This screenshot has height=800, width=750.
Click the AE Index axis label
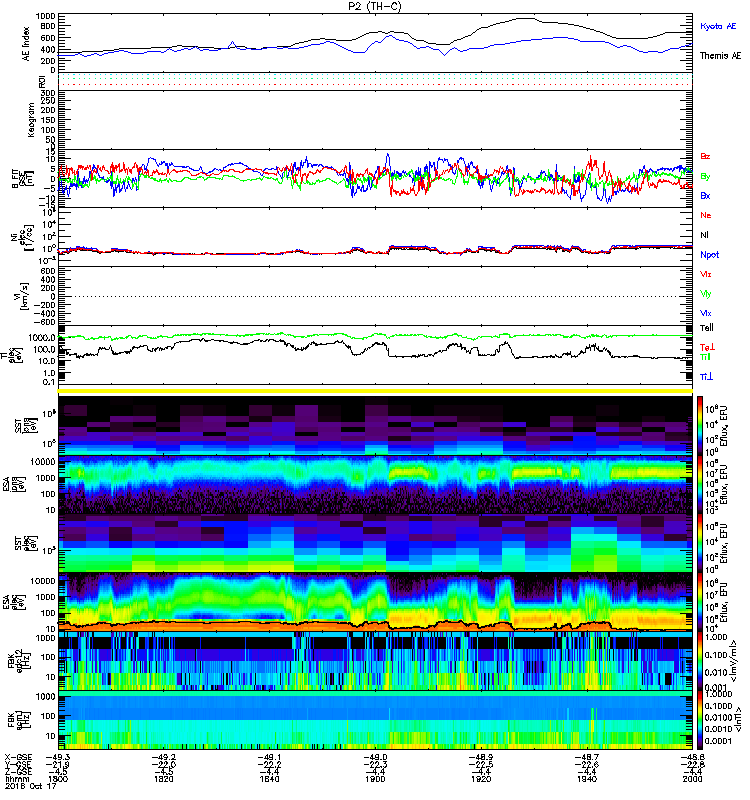tap(27, 44)
